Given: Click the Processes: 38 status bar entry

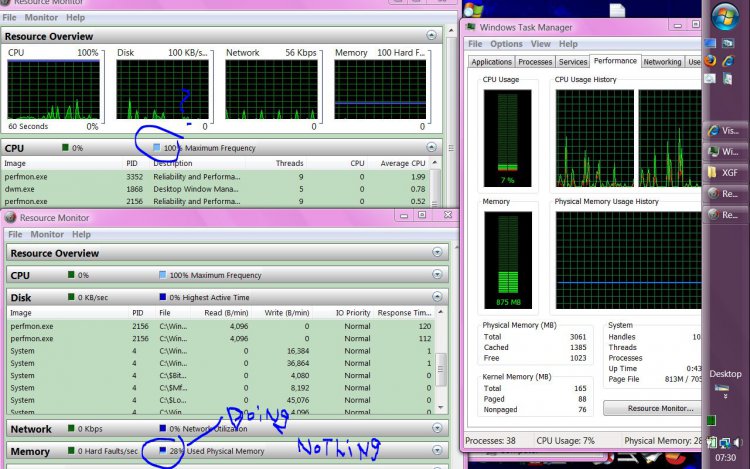Looking at the screenshot, I should click(491, 440).
